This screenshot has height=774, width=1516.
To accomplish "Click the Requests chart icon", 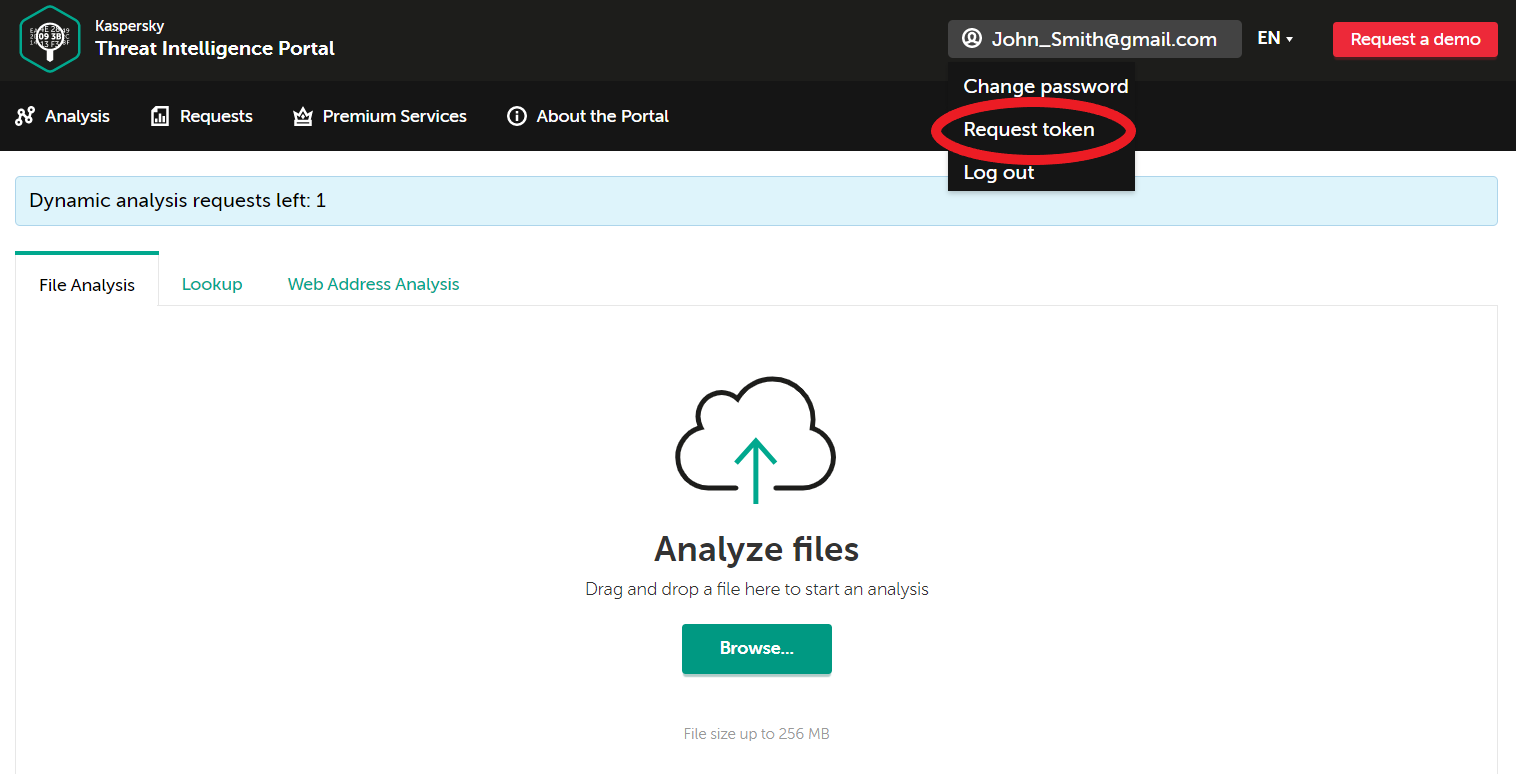I will tap(160, 117).
